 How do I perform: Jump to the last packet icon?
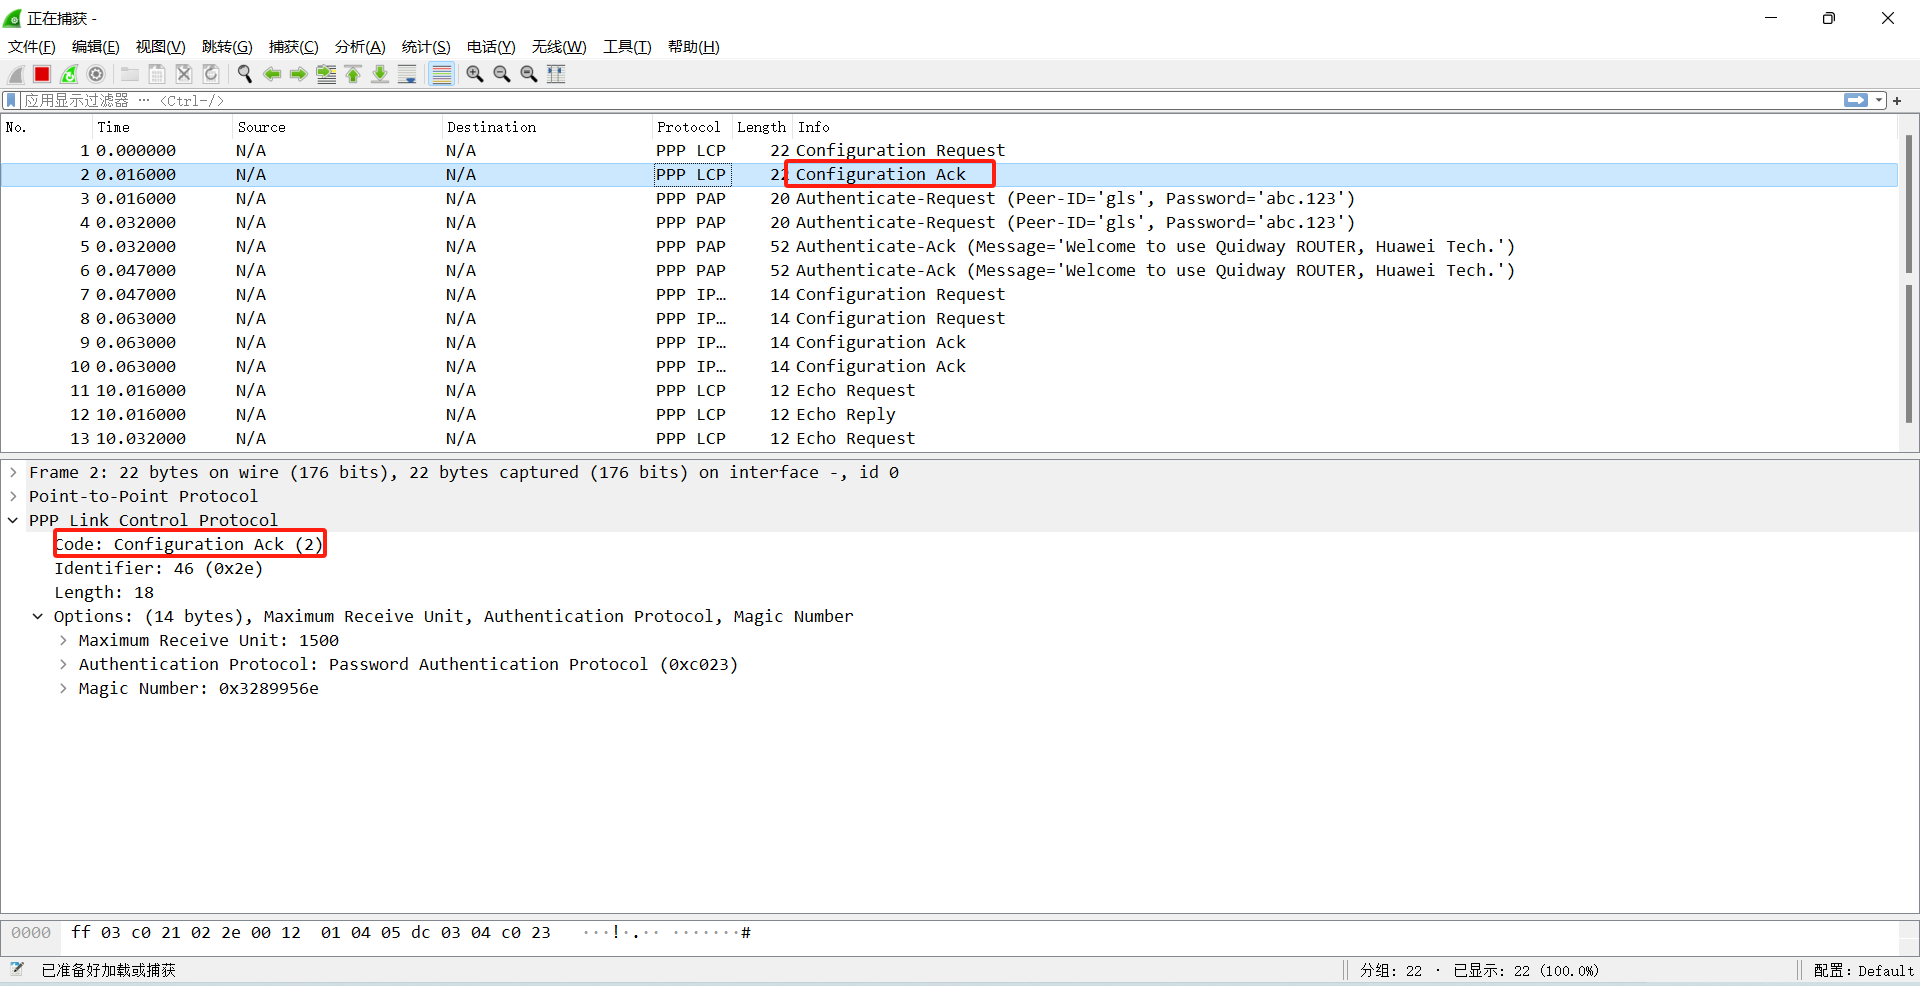click(x=380, y=74)
